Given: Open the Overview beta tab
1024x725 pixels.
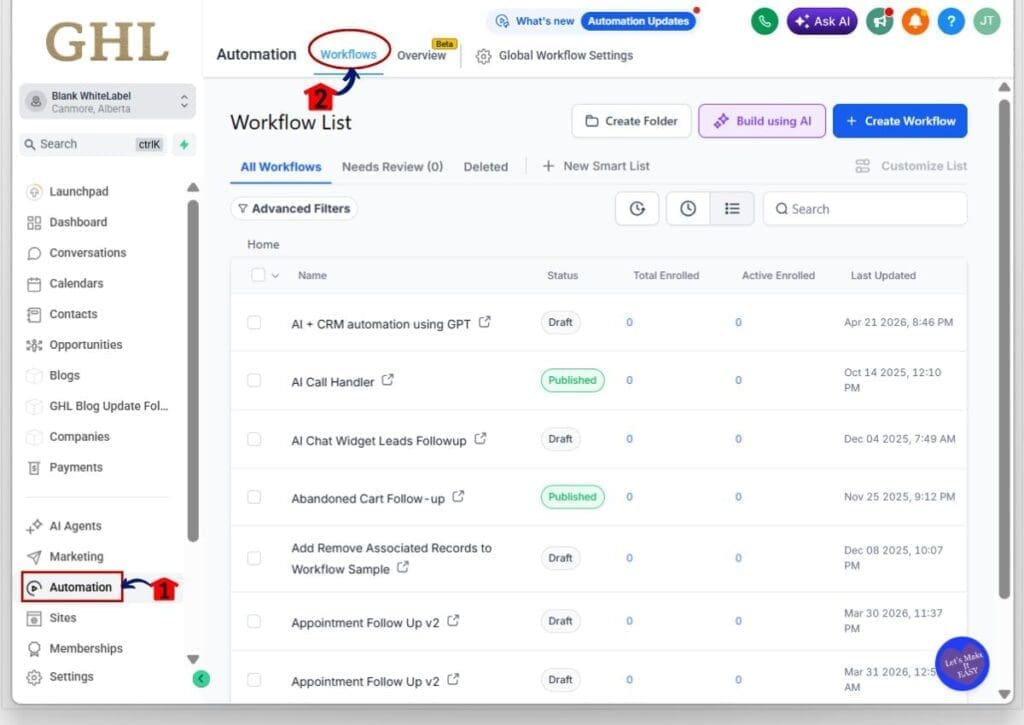Looking at the screenshot, I should (421, 56).
